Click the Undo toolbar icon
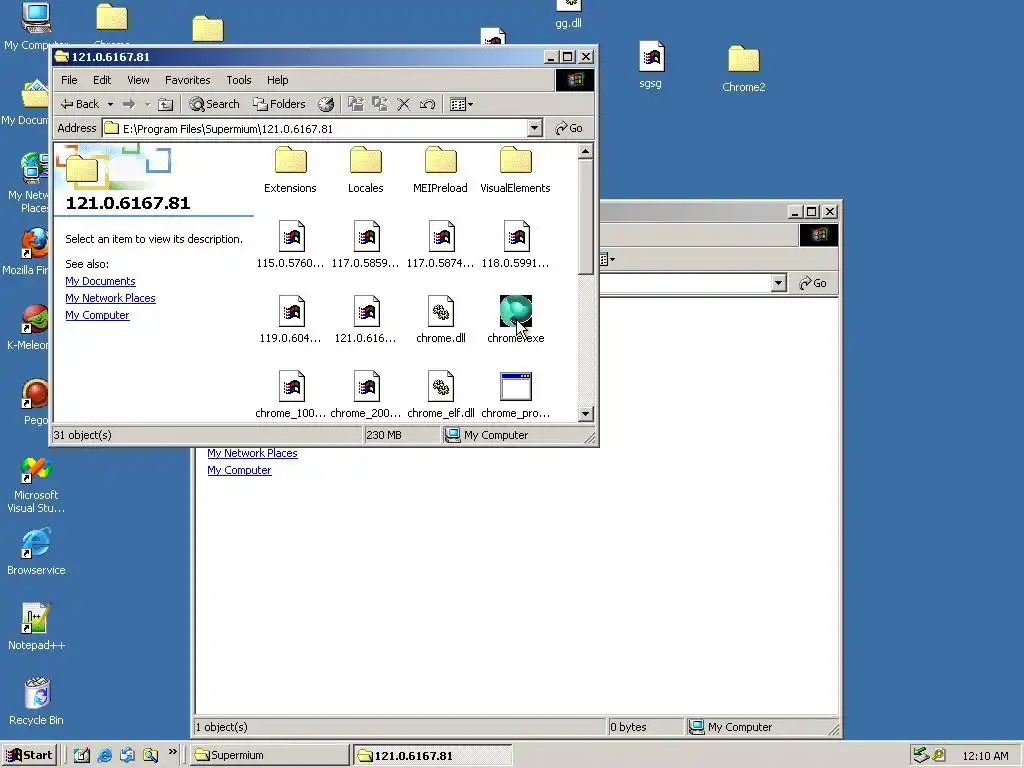 pyautogui.click(x=428, y=104)
